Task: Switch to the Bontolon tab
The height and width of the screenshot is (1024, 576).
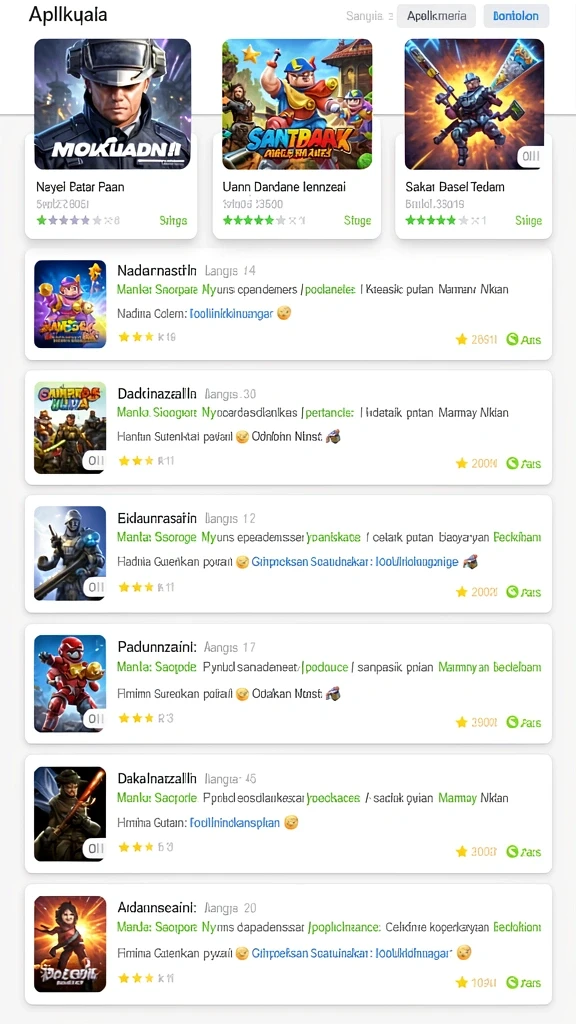Action: click(x=516, y=16)
